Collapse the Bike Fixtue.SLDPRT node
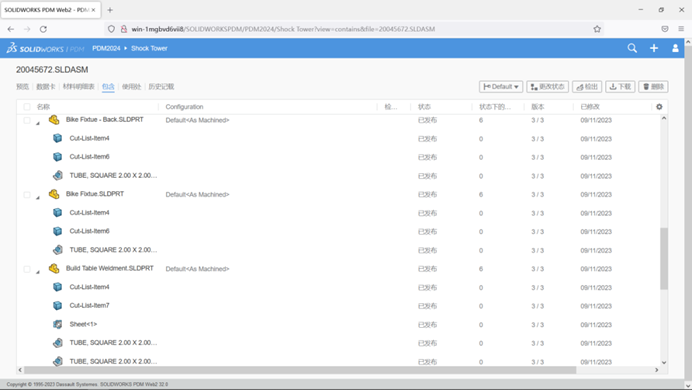 tap(38, 198)
